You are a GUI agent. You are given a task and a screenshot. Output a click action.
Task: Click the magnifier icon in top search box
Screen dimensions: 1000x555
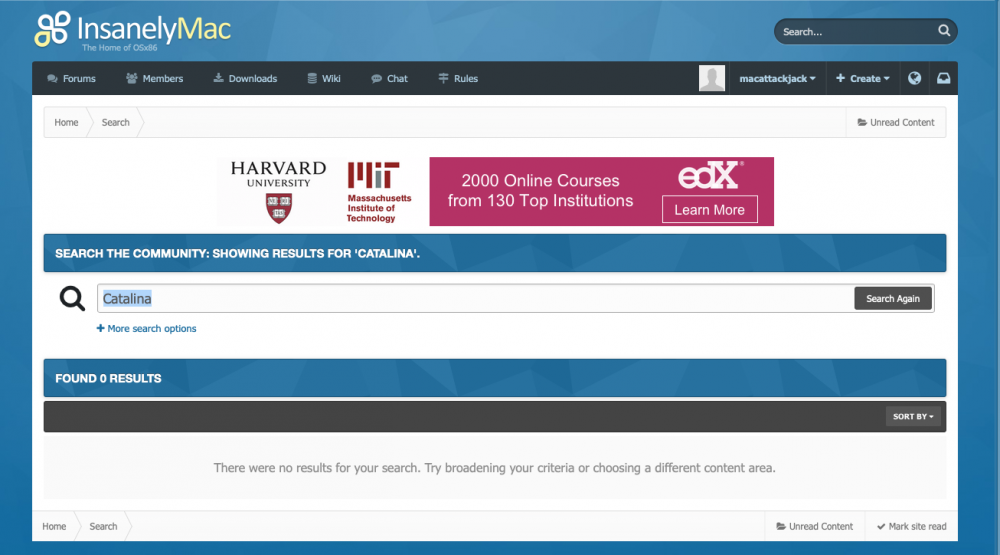(x=944, y=31)
